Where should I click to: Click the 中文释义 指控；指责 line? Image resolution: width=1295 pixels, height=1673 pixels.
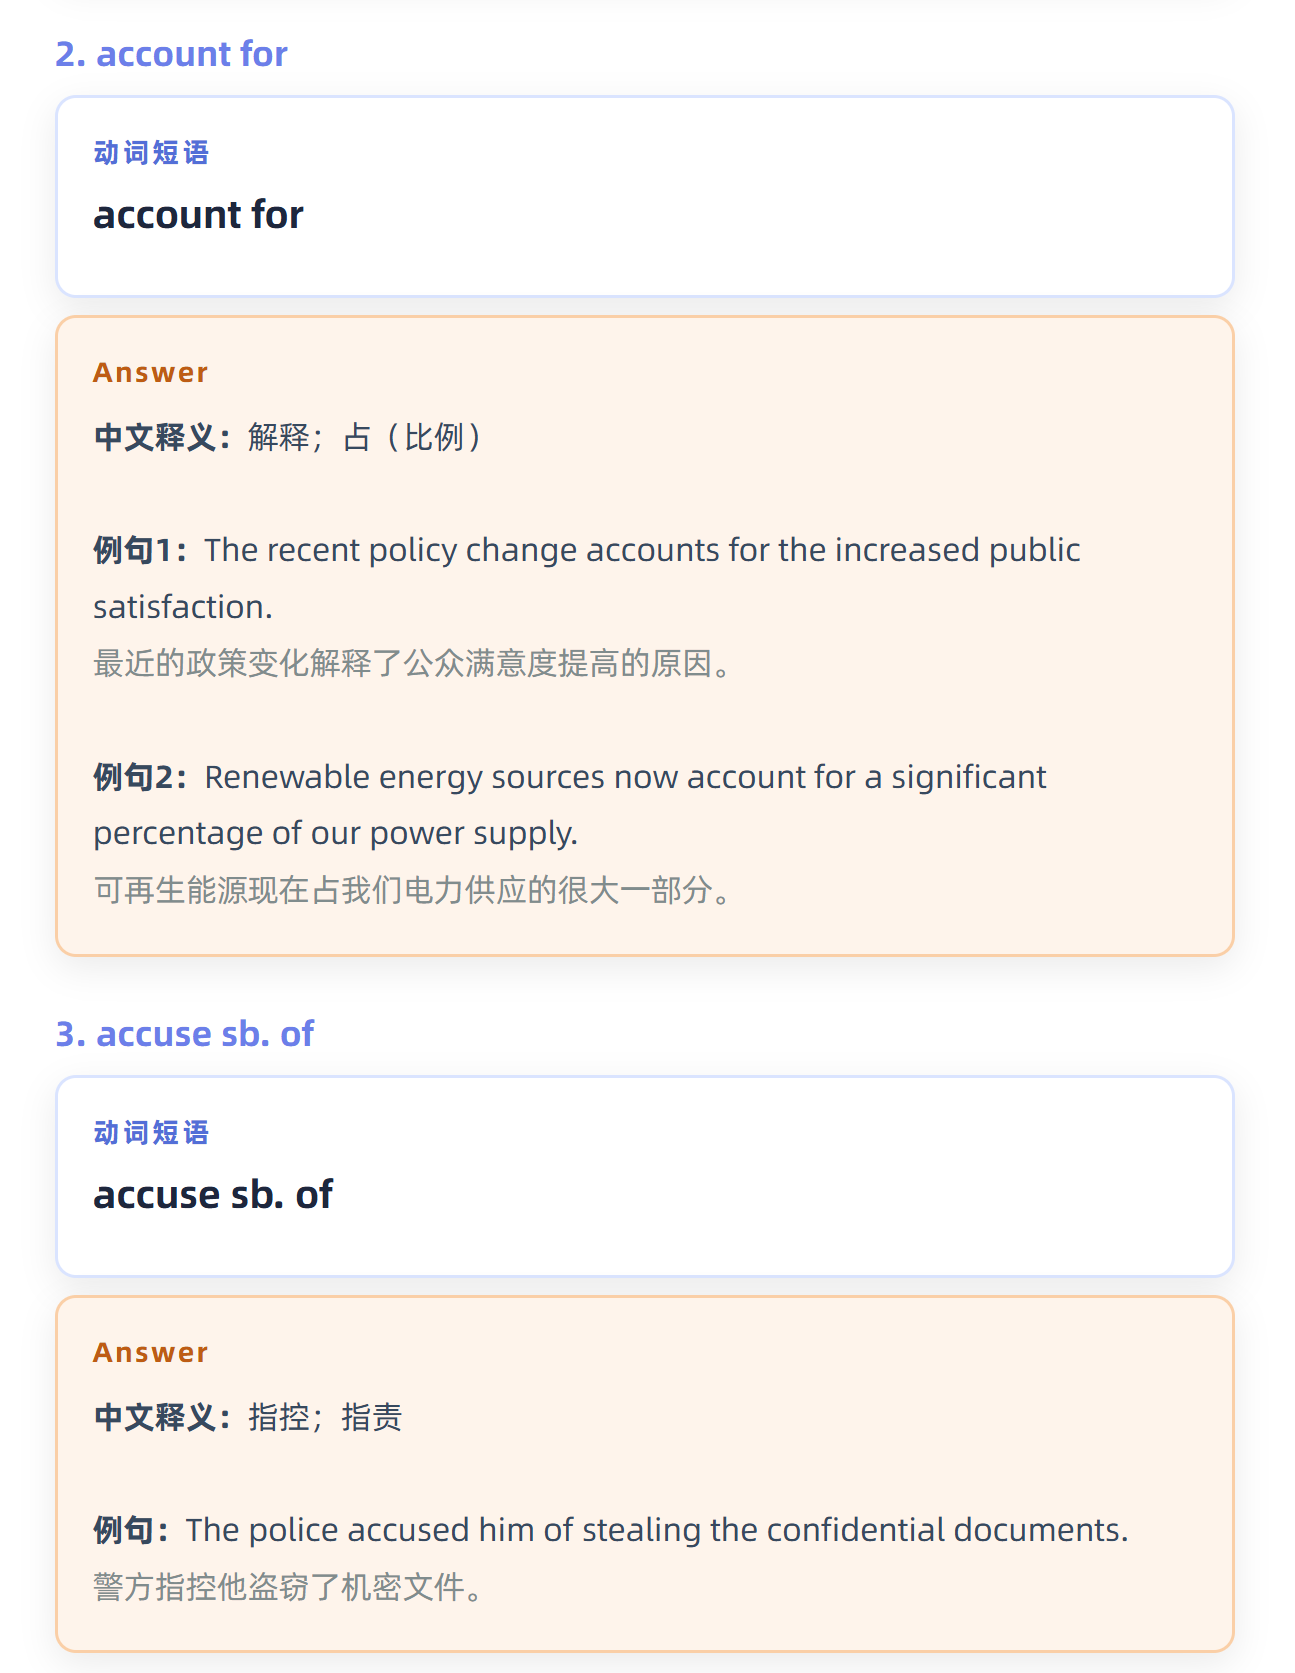point(248,1417)
